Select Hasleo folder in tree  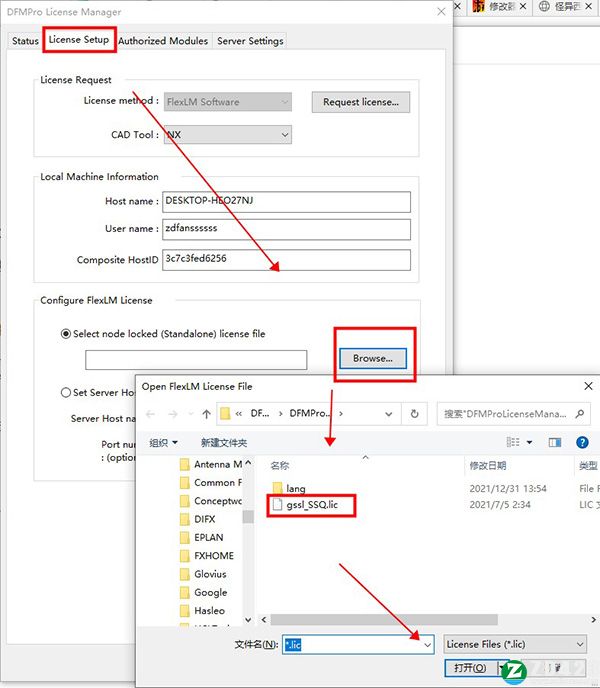pyautogui.click(x=203, y=611)
